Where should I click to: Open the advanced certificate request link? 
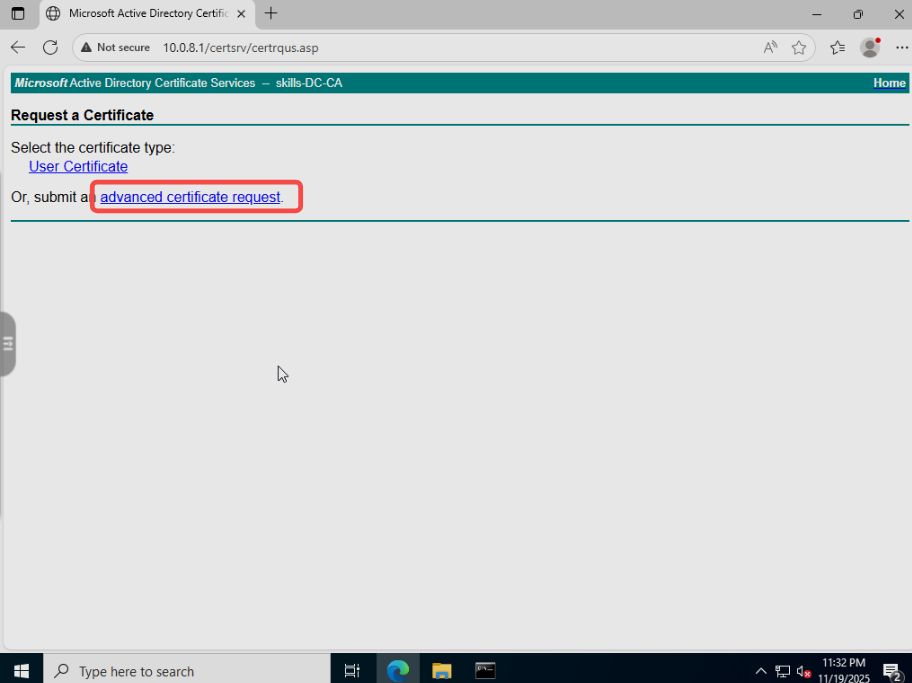190,197
